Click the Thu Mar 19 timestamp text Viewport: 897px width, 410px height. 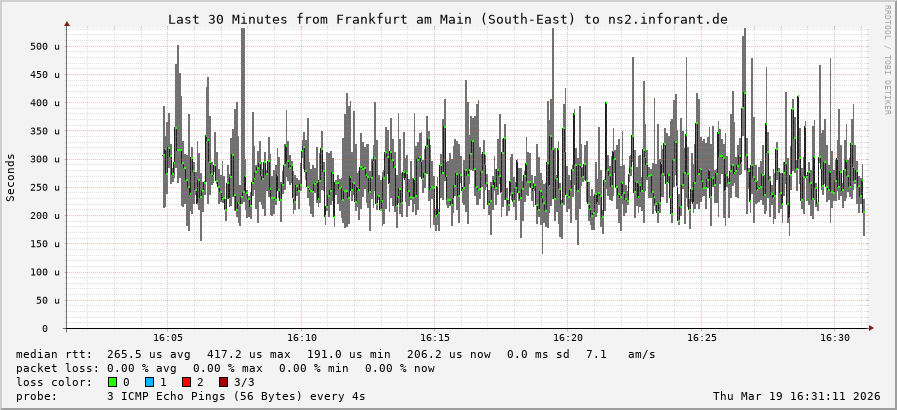coord(796,396)
